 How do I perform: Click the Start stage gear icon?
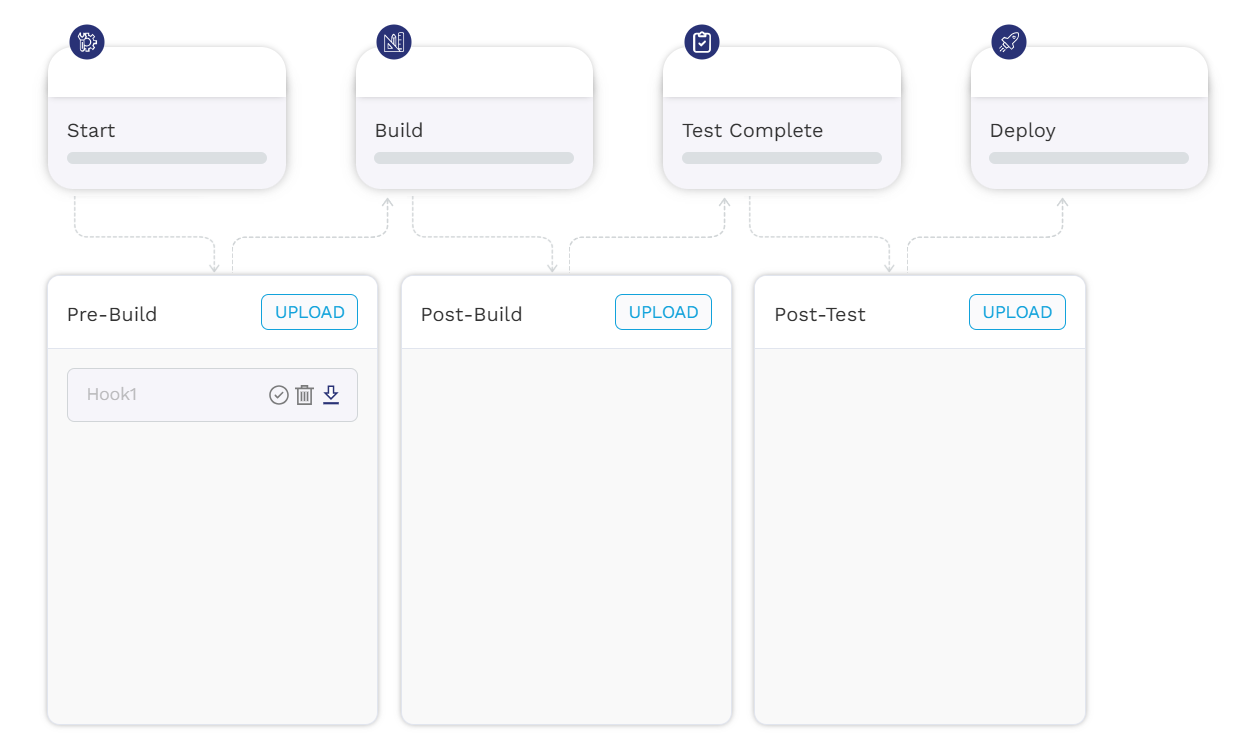87,42
